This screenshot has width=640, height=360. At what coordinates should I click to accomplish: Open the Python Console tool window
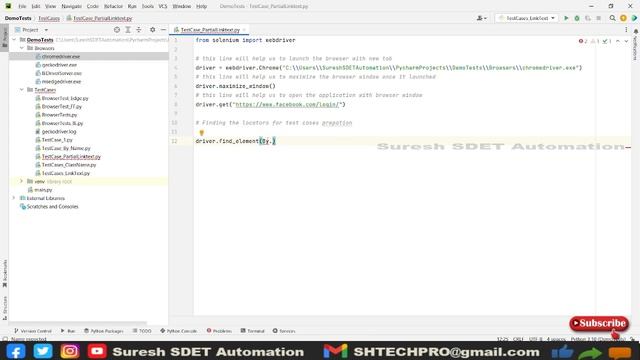pyautogui.click(x=178, y=331)
